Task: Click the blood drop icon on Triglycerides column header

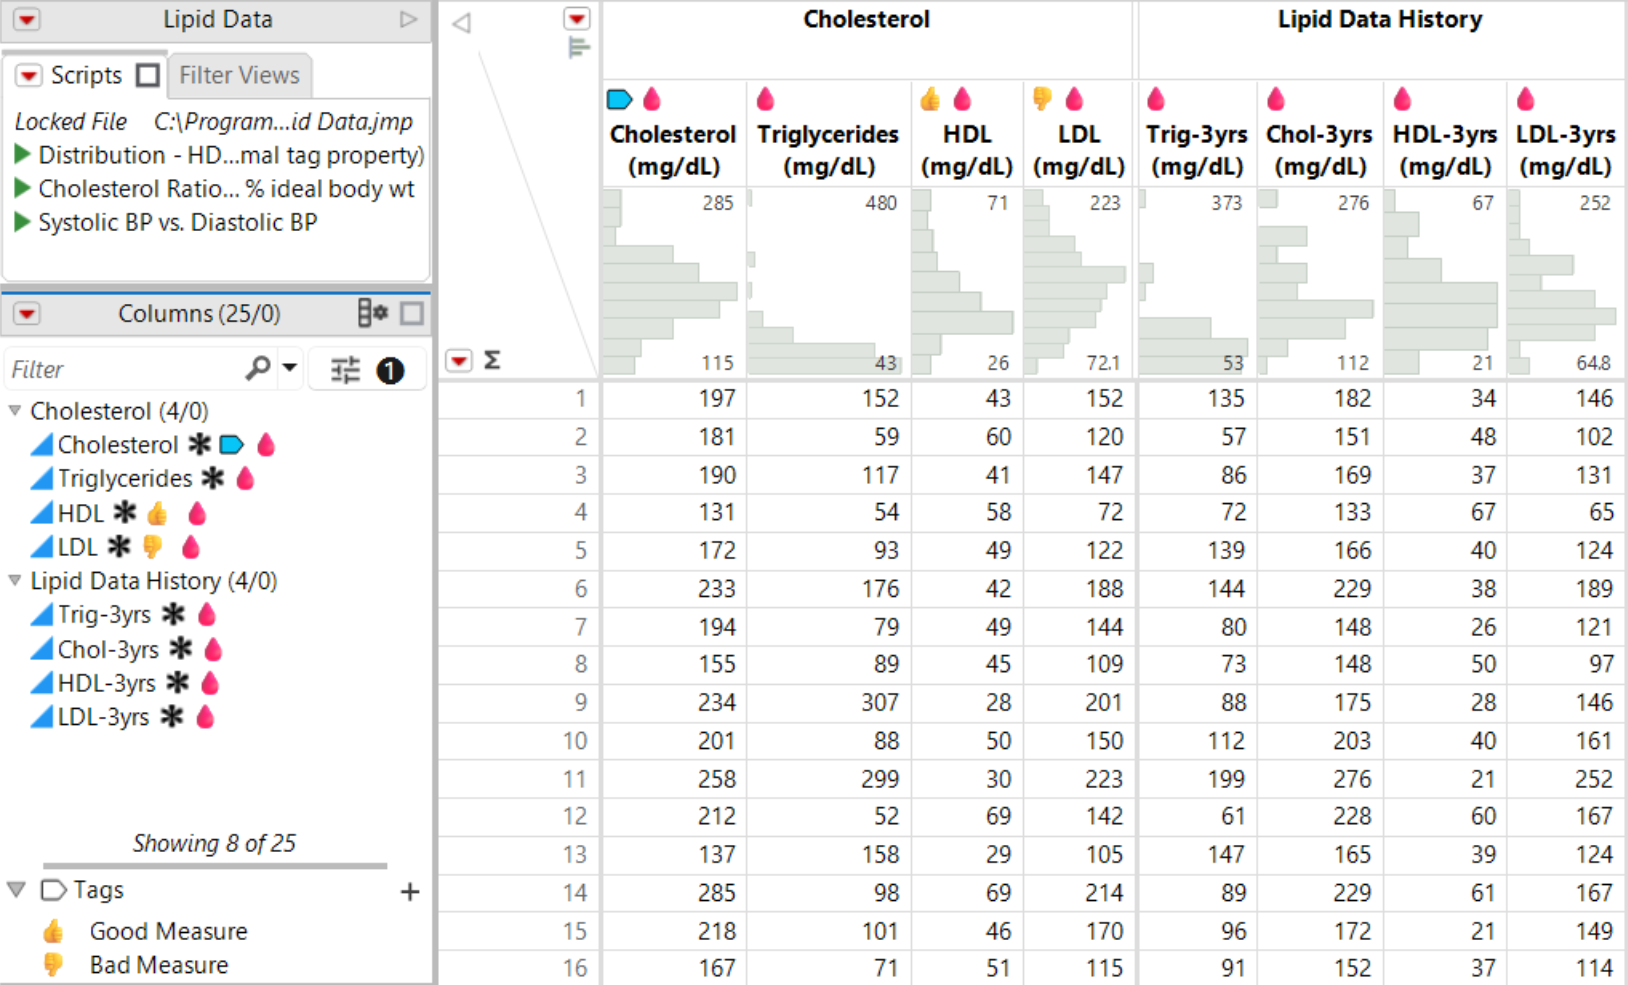Action: (766, 98)
